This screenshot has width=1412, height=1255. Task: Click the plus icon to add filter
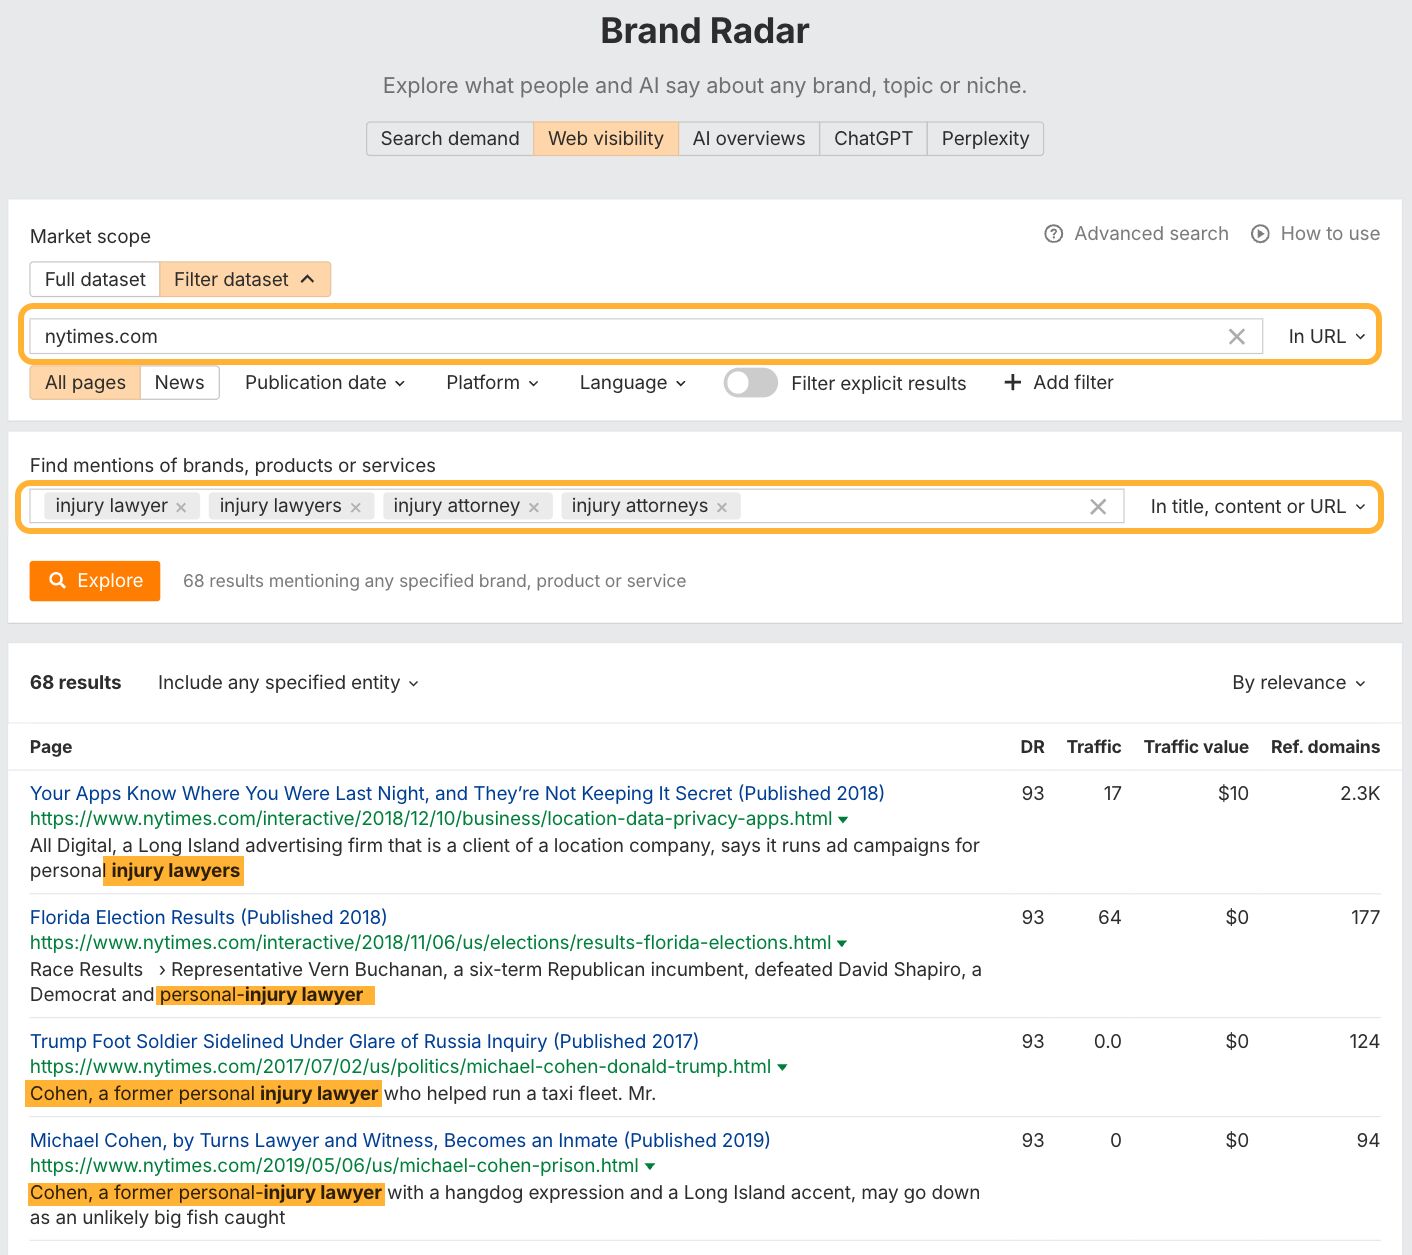coord(1012,383)
